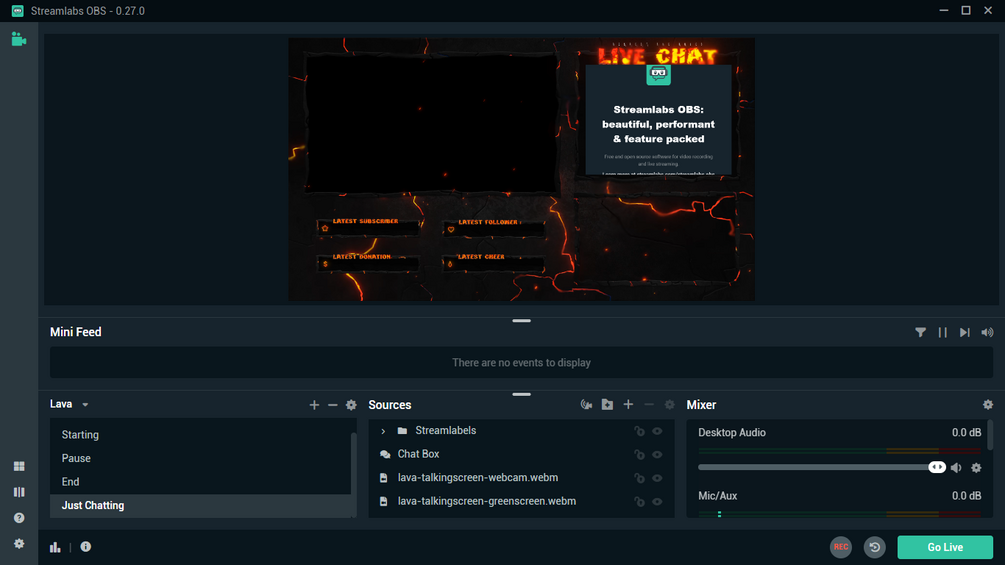
Task: Remove selected source with minus icon
Action: 649,404
